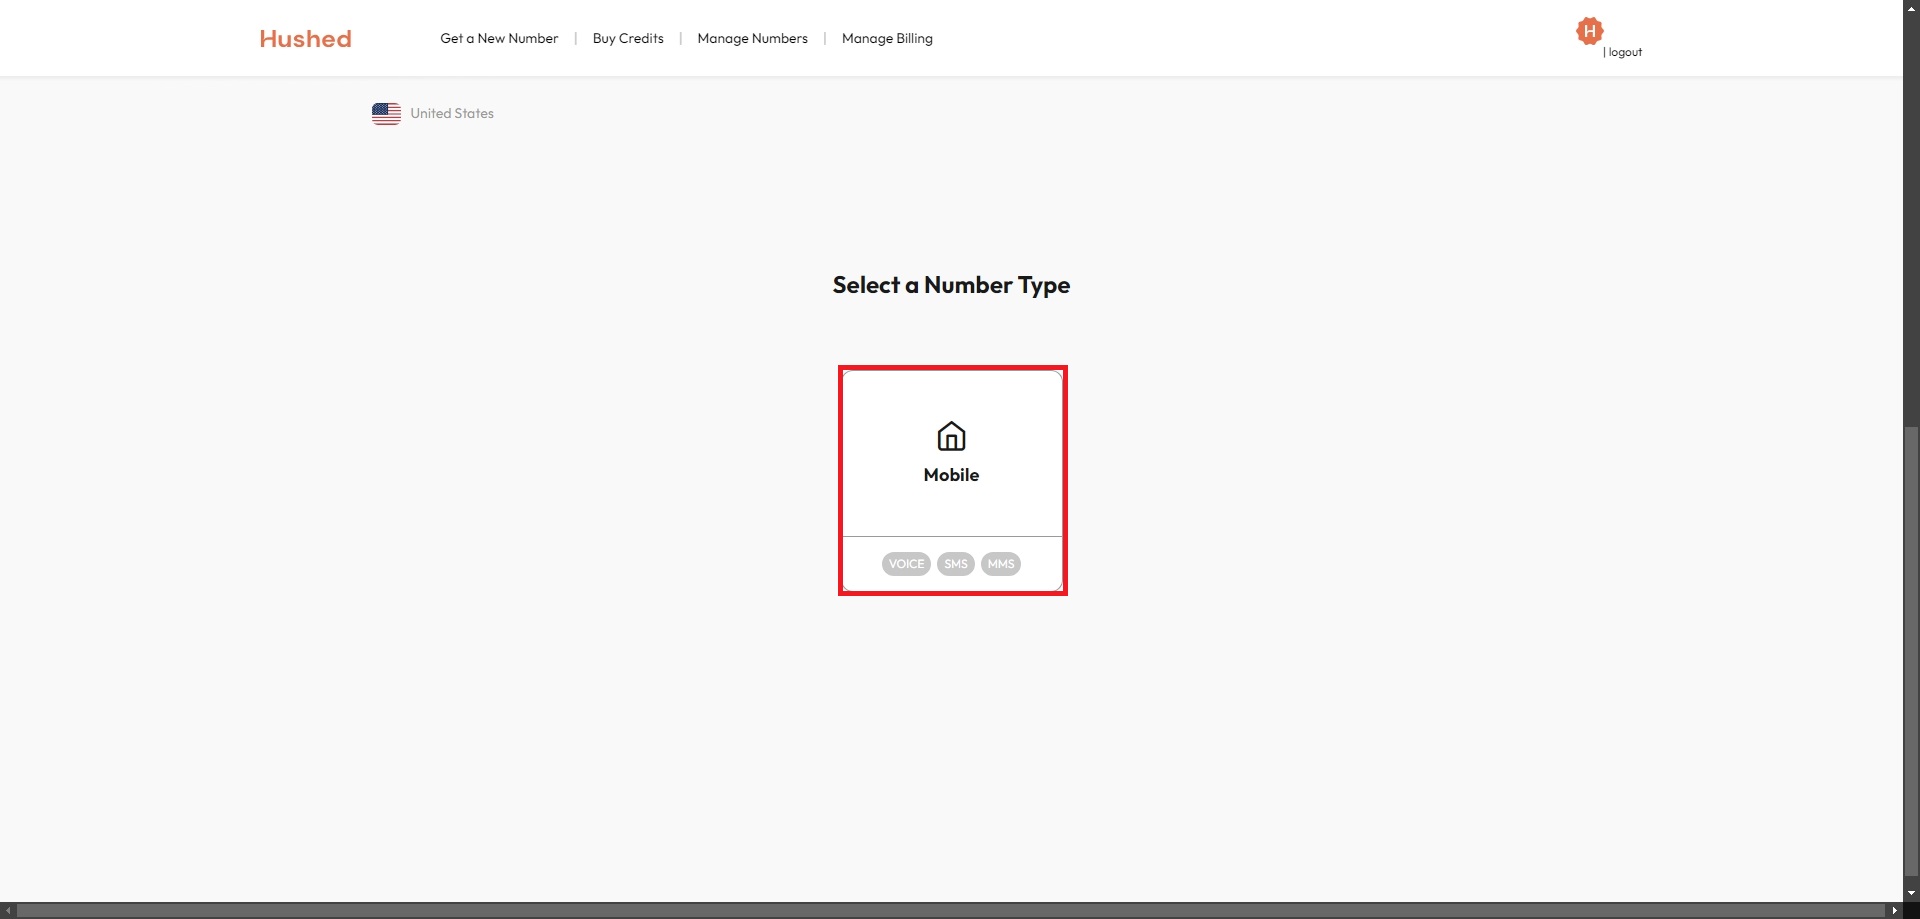Click the orange H profile avatar
Screen dimensions: 1920x919
coord(1589,31)
